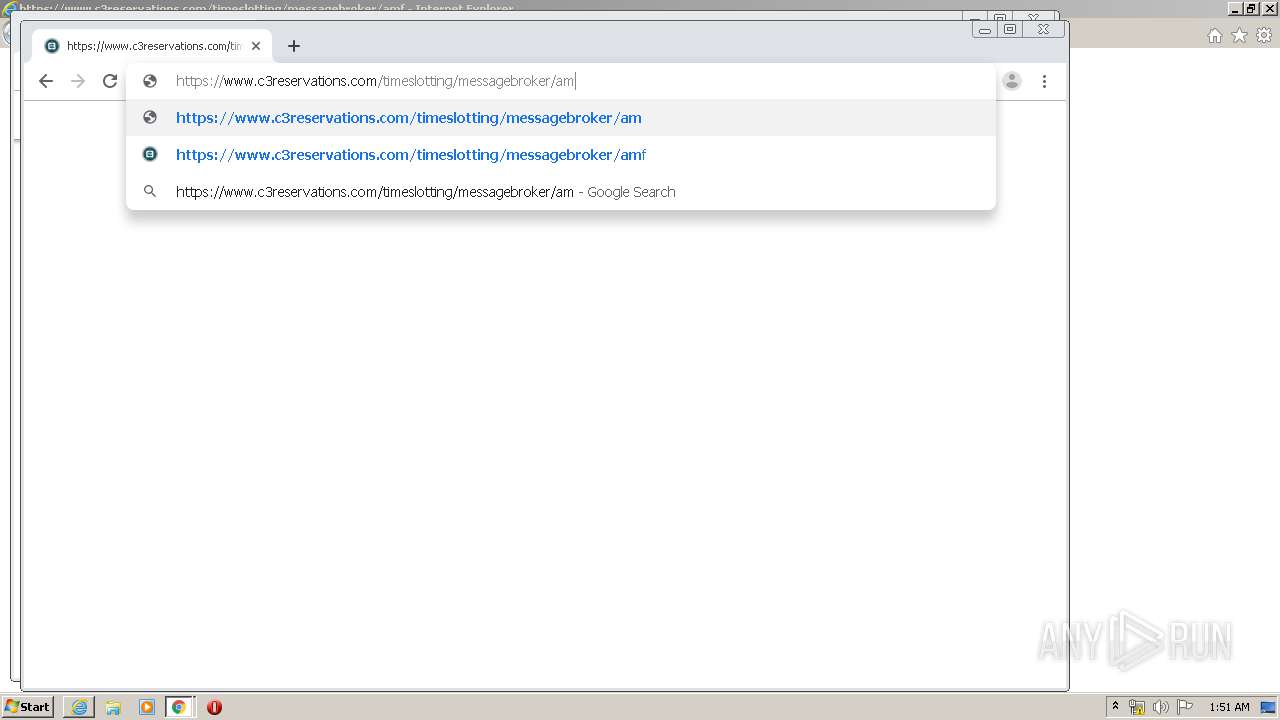
Task: Pick the suggestion ending in /amf
Action: click(x=561, y=155)
